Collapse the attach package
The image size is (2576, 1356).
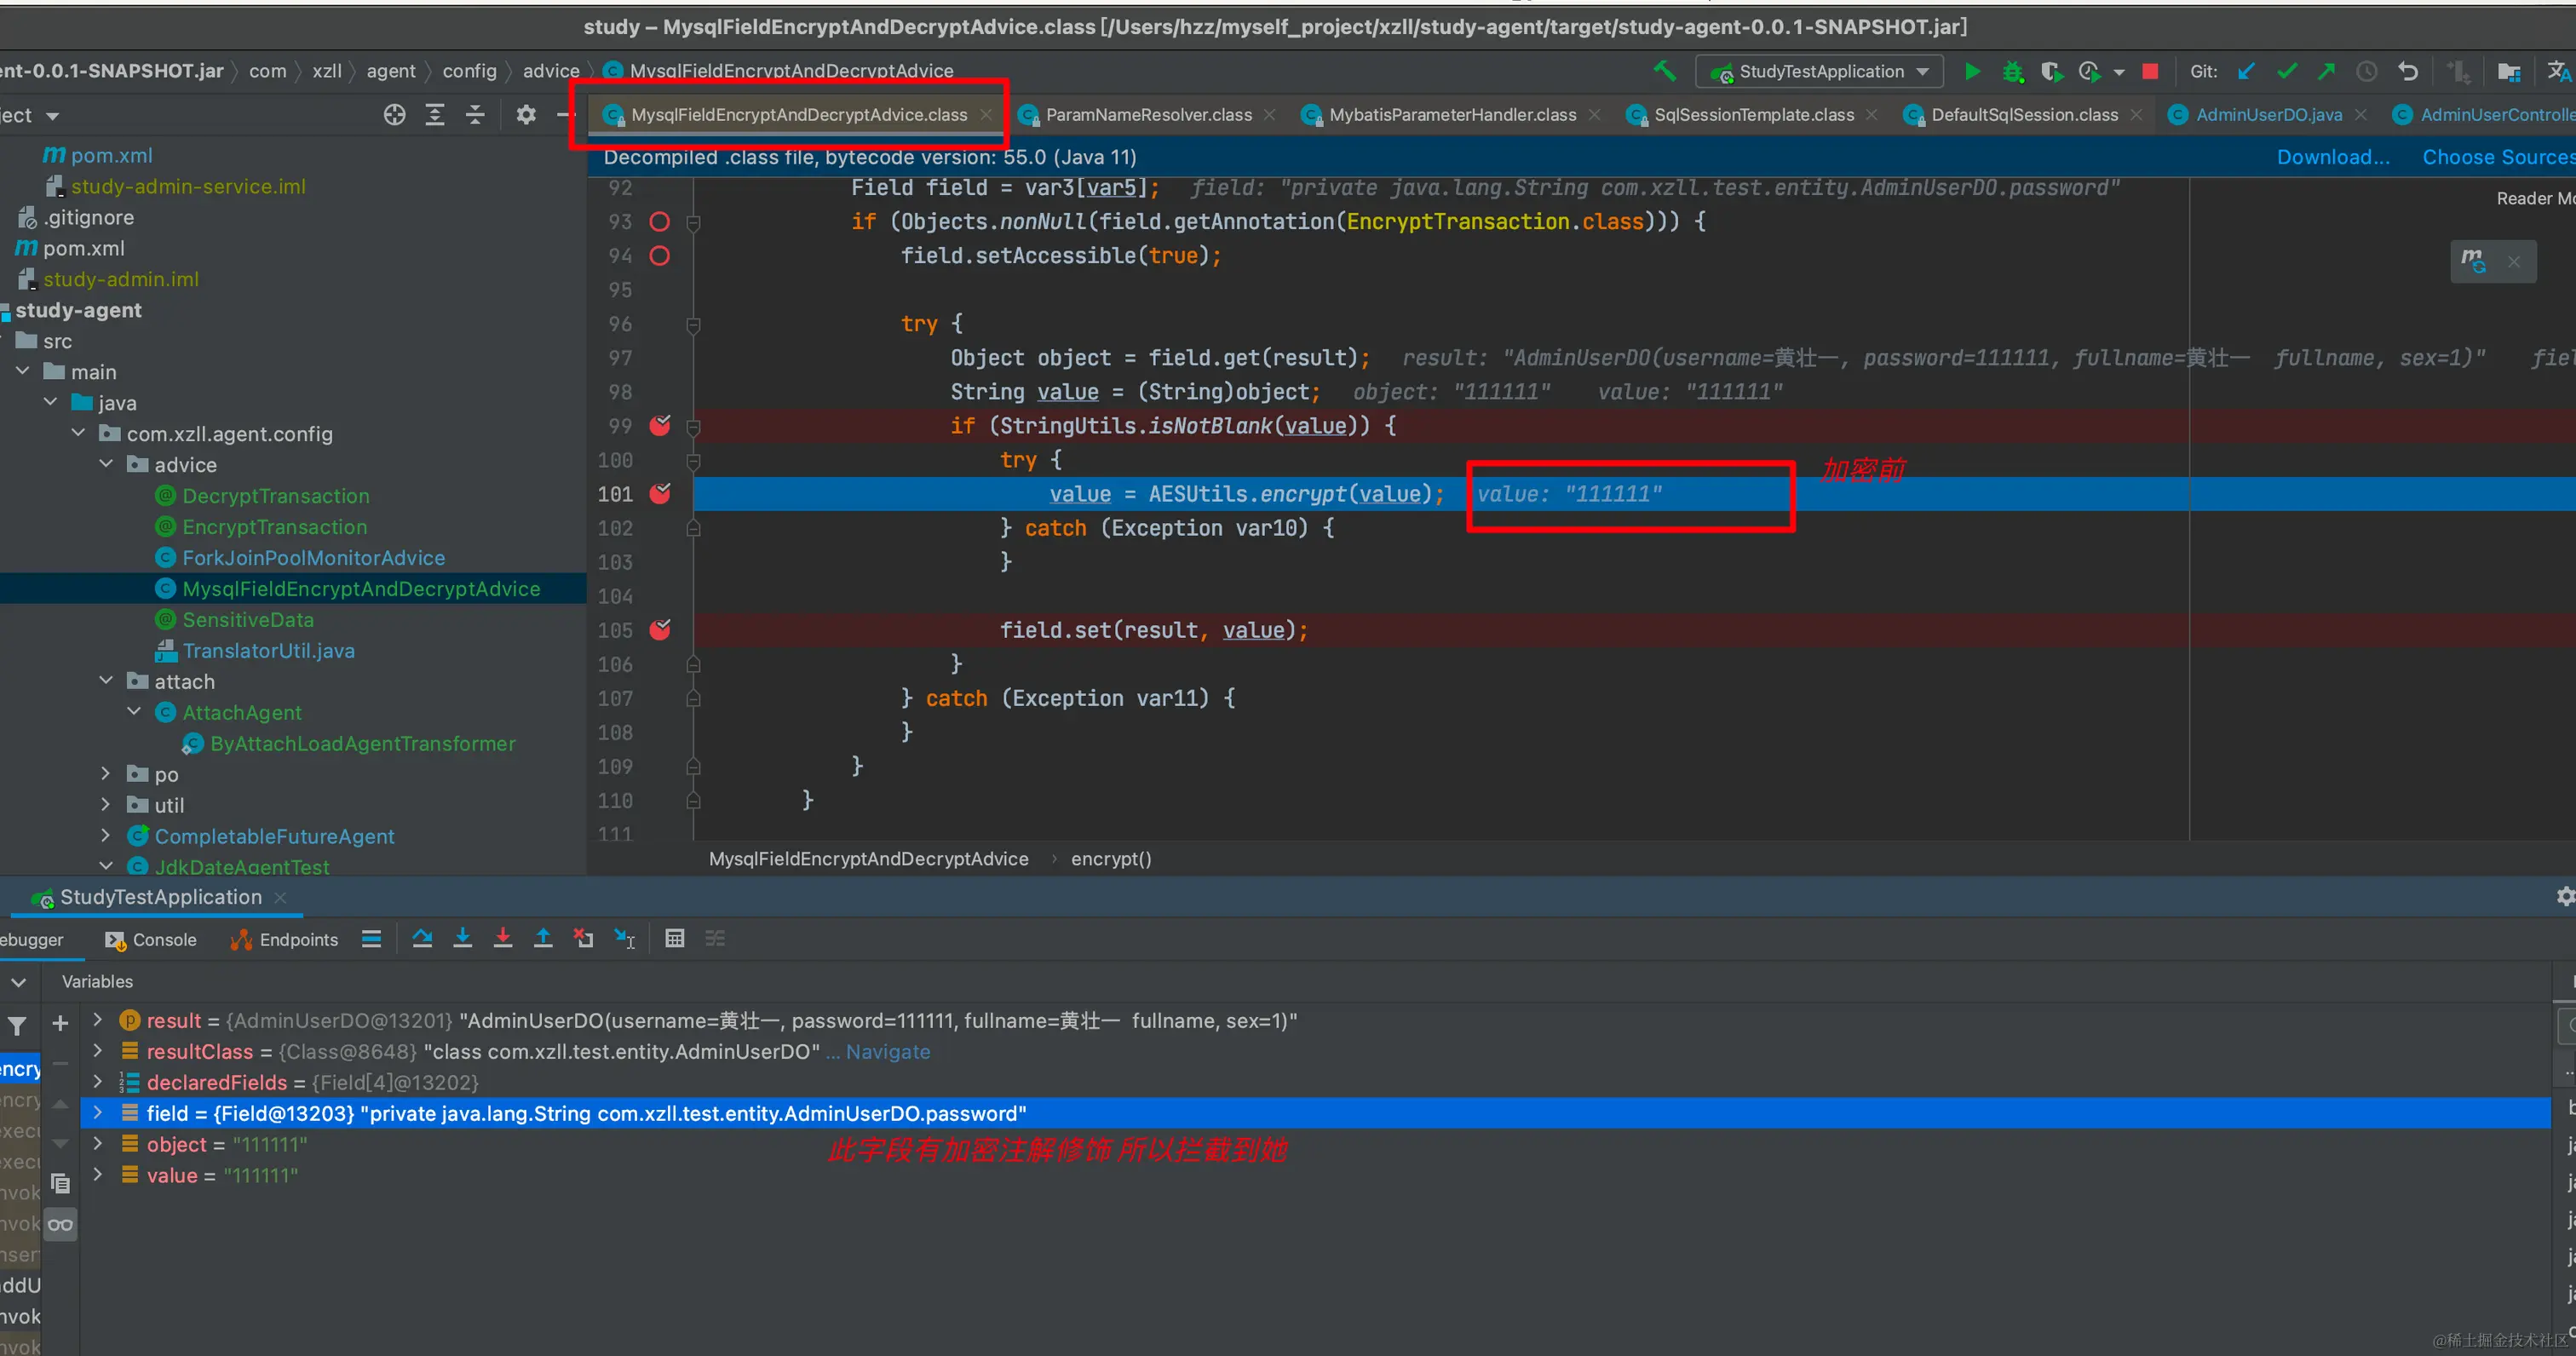point(106,680)
